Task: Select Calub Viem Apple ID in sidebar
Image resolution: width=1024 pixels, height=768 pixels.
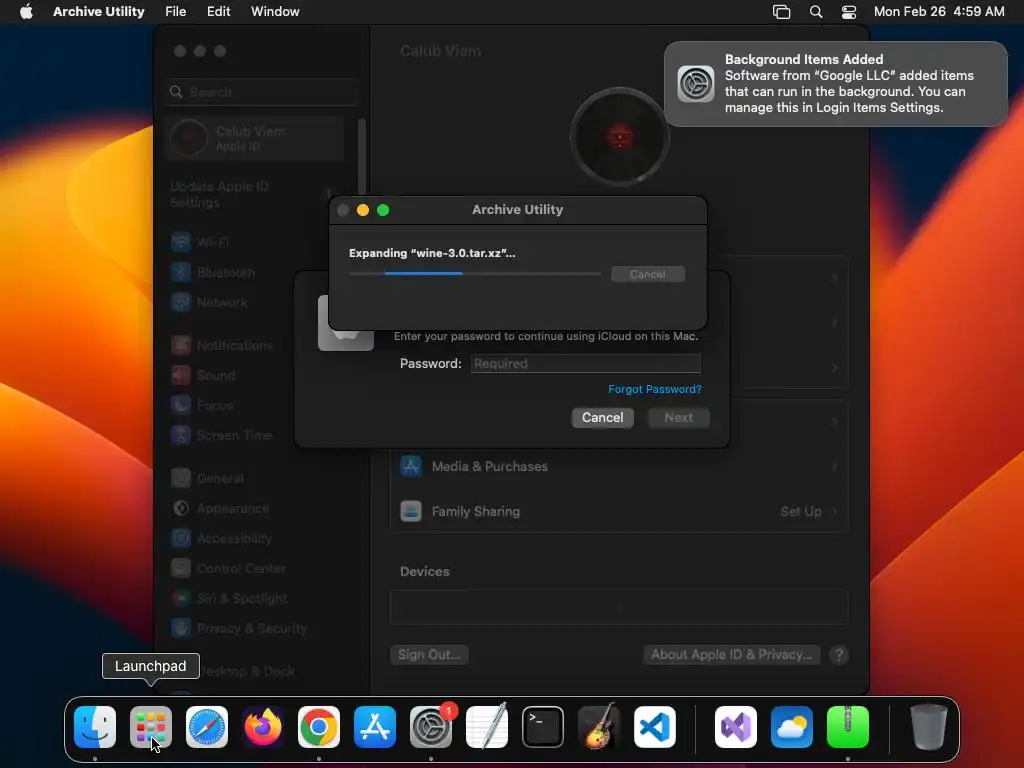Action: 255,138
